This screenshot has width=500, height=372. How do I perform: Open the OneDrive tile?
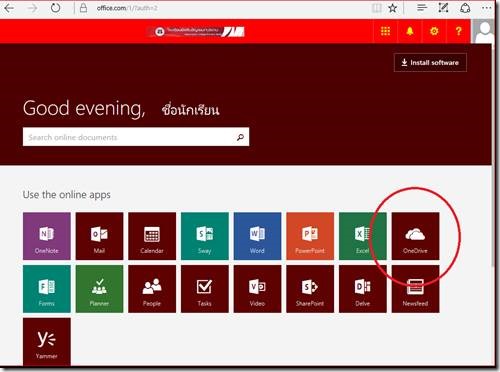[x=415, y=236]
